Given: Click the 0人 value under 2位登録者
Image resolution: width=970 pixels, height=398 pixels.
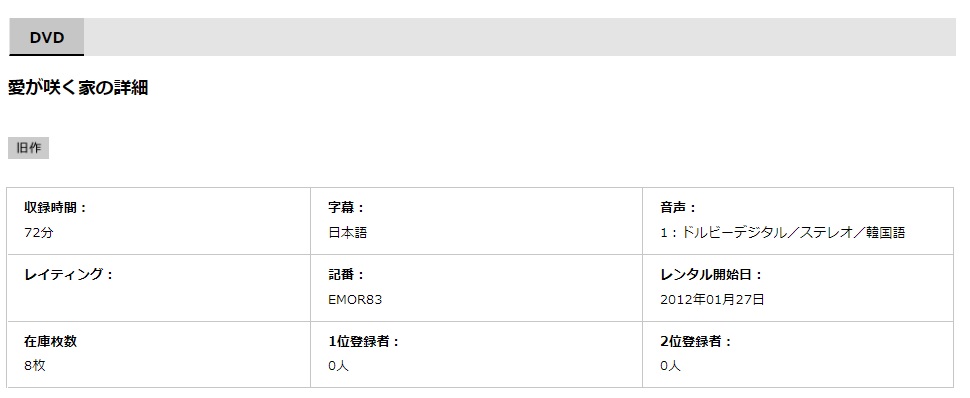Looking at the screenshot, I should 671,366.
